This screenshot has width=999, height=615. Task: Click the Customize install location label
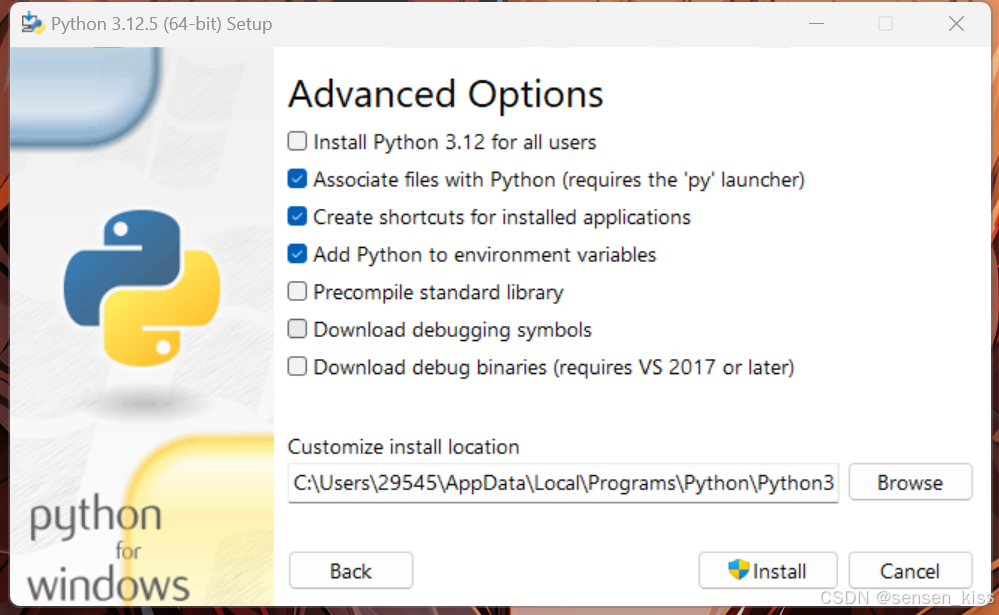(x=404, y=447)
